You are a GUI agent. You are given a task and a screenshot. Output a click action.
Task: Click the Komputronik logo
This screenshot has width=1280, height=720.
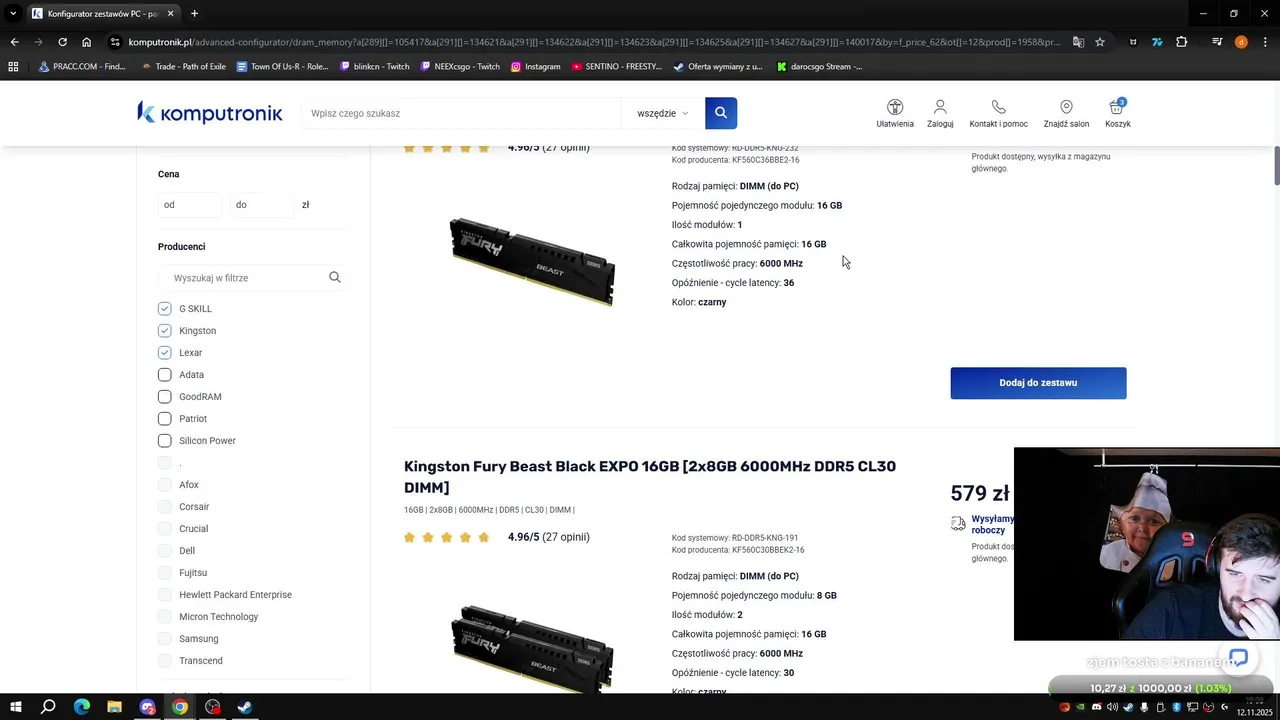point(210,113)
